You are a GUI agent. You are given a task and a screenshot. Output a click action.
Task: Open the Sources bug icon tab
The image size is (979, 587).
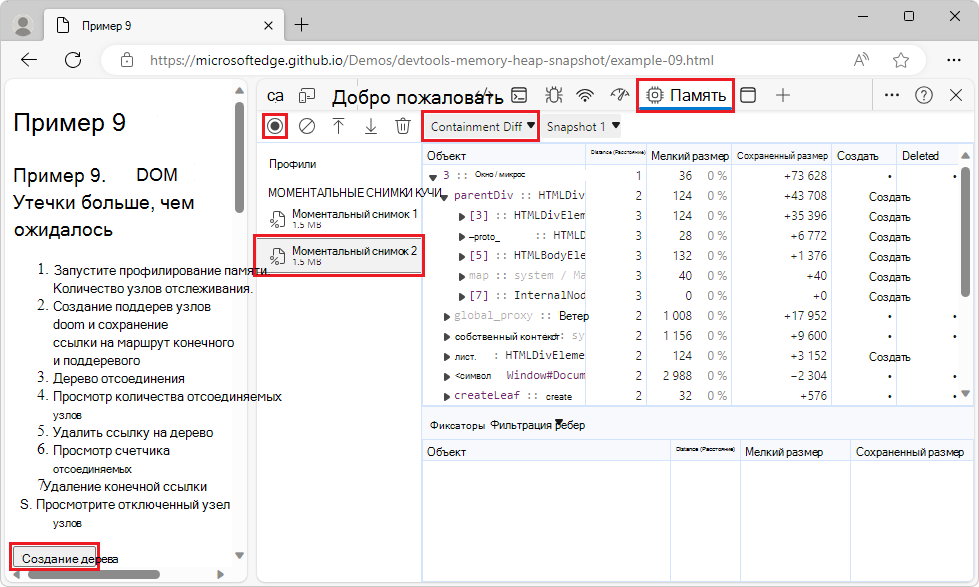pyautogui.click(x=553, y=95)
